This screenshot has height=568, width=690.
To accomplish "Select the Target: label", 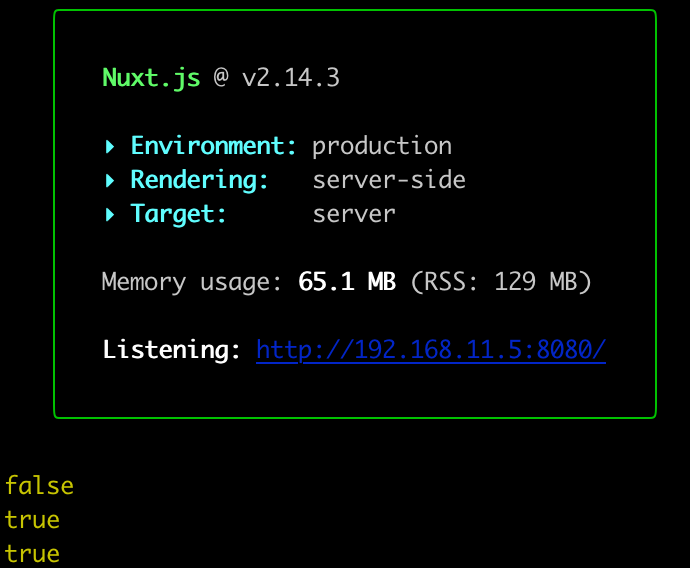I will (179, 214).
